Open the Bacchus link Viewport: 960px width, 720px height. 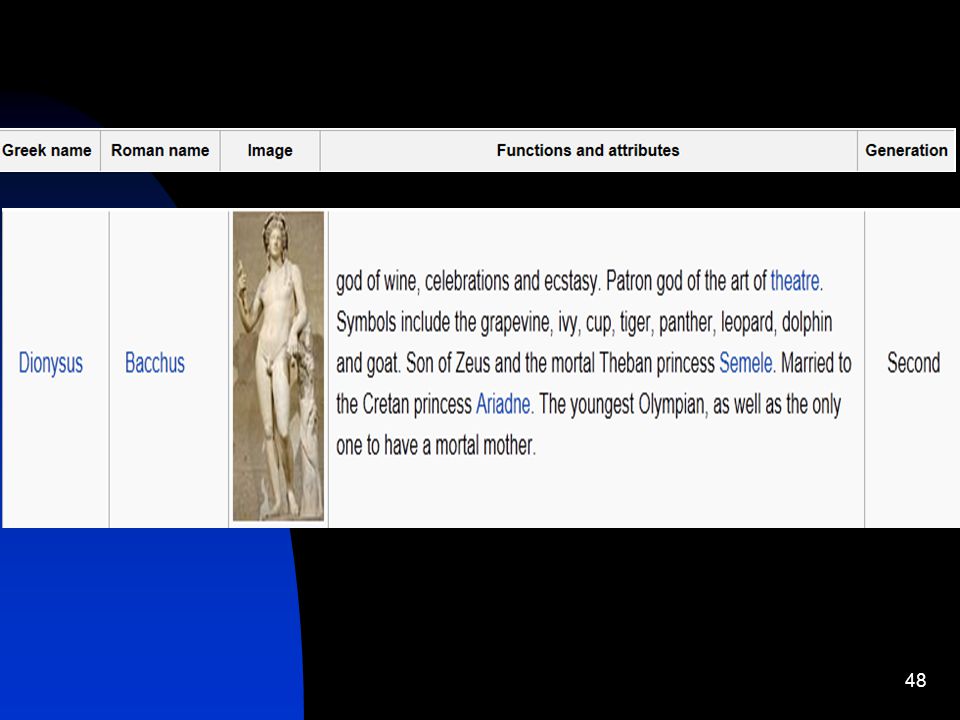click(x=155, y=363)
